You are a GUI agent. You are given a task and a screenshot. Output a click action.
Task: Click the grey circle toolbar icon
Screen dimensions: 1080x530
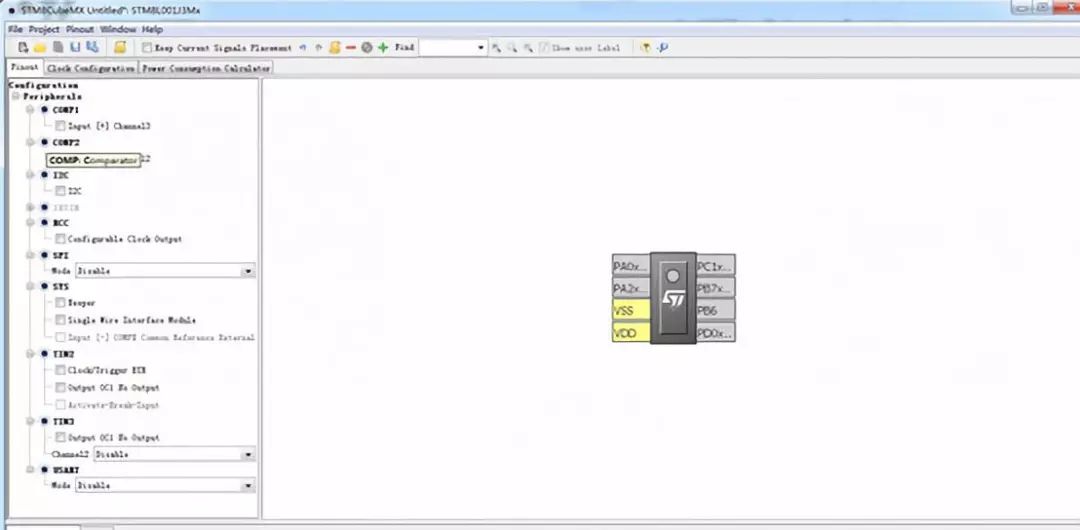(366, 48)
